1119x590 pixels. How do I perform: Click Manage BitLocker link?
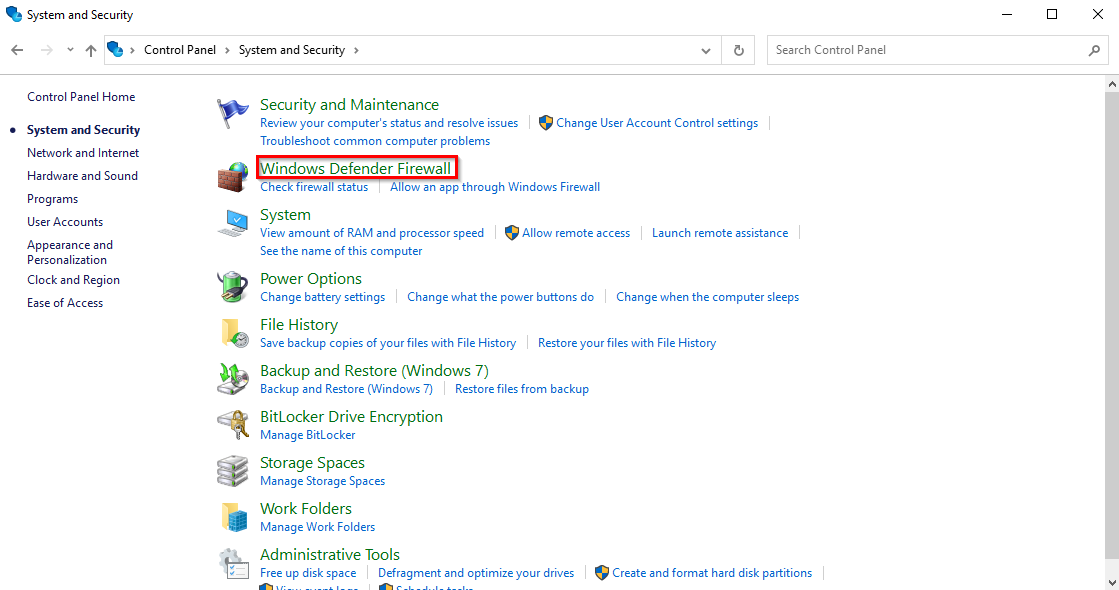pos(308,435)
